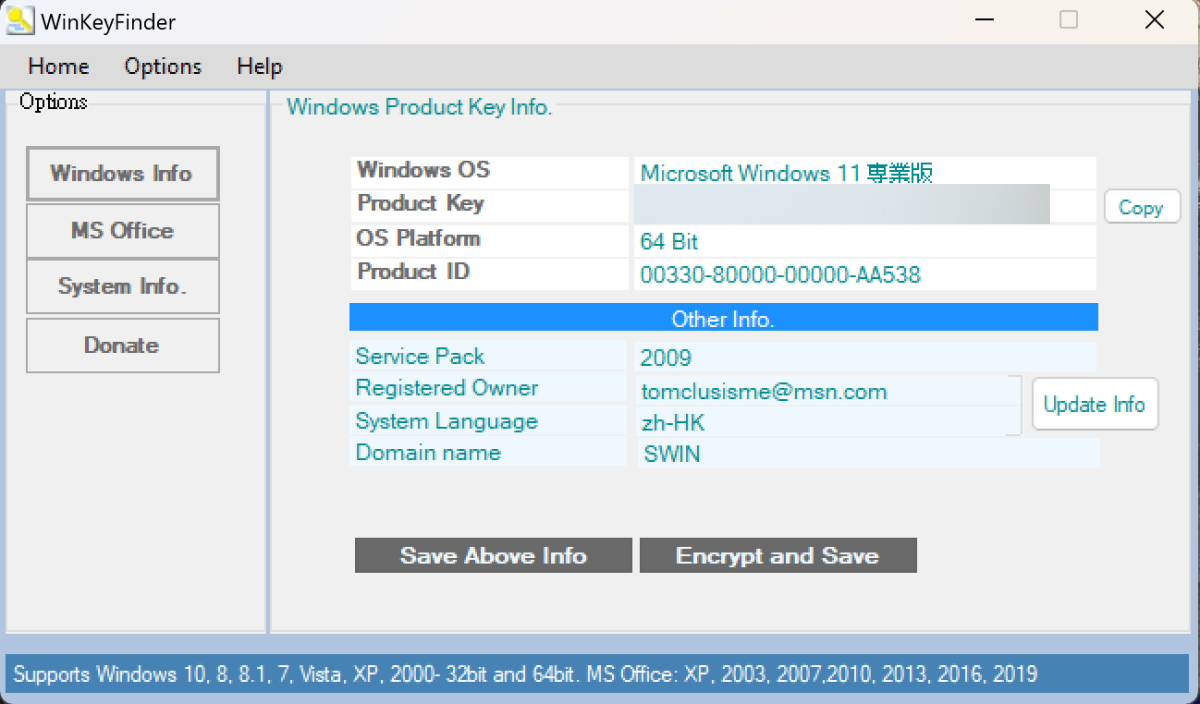
Task: Click the Registered Owner email field
Action: tap(825, 391)
